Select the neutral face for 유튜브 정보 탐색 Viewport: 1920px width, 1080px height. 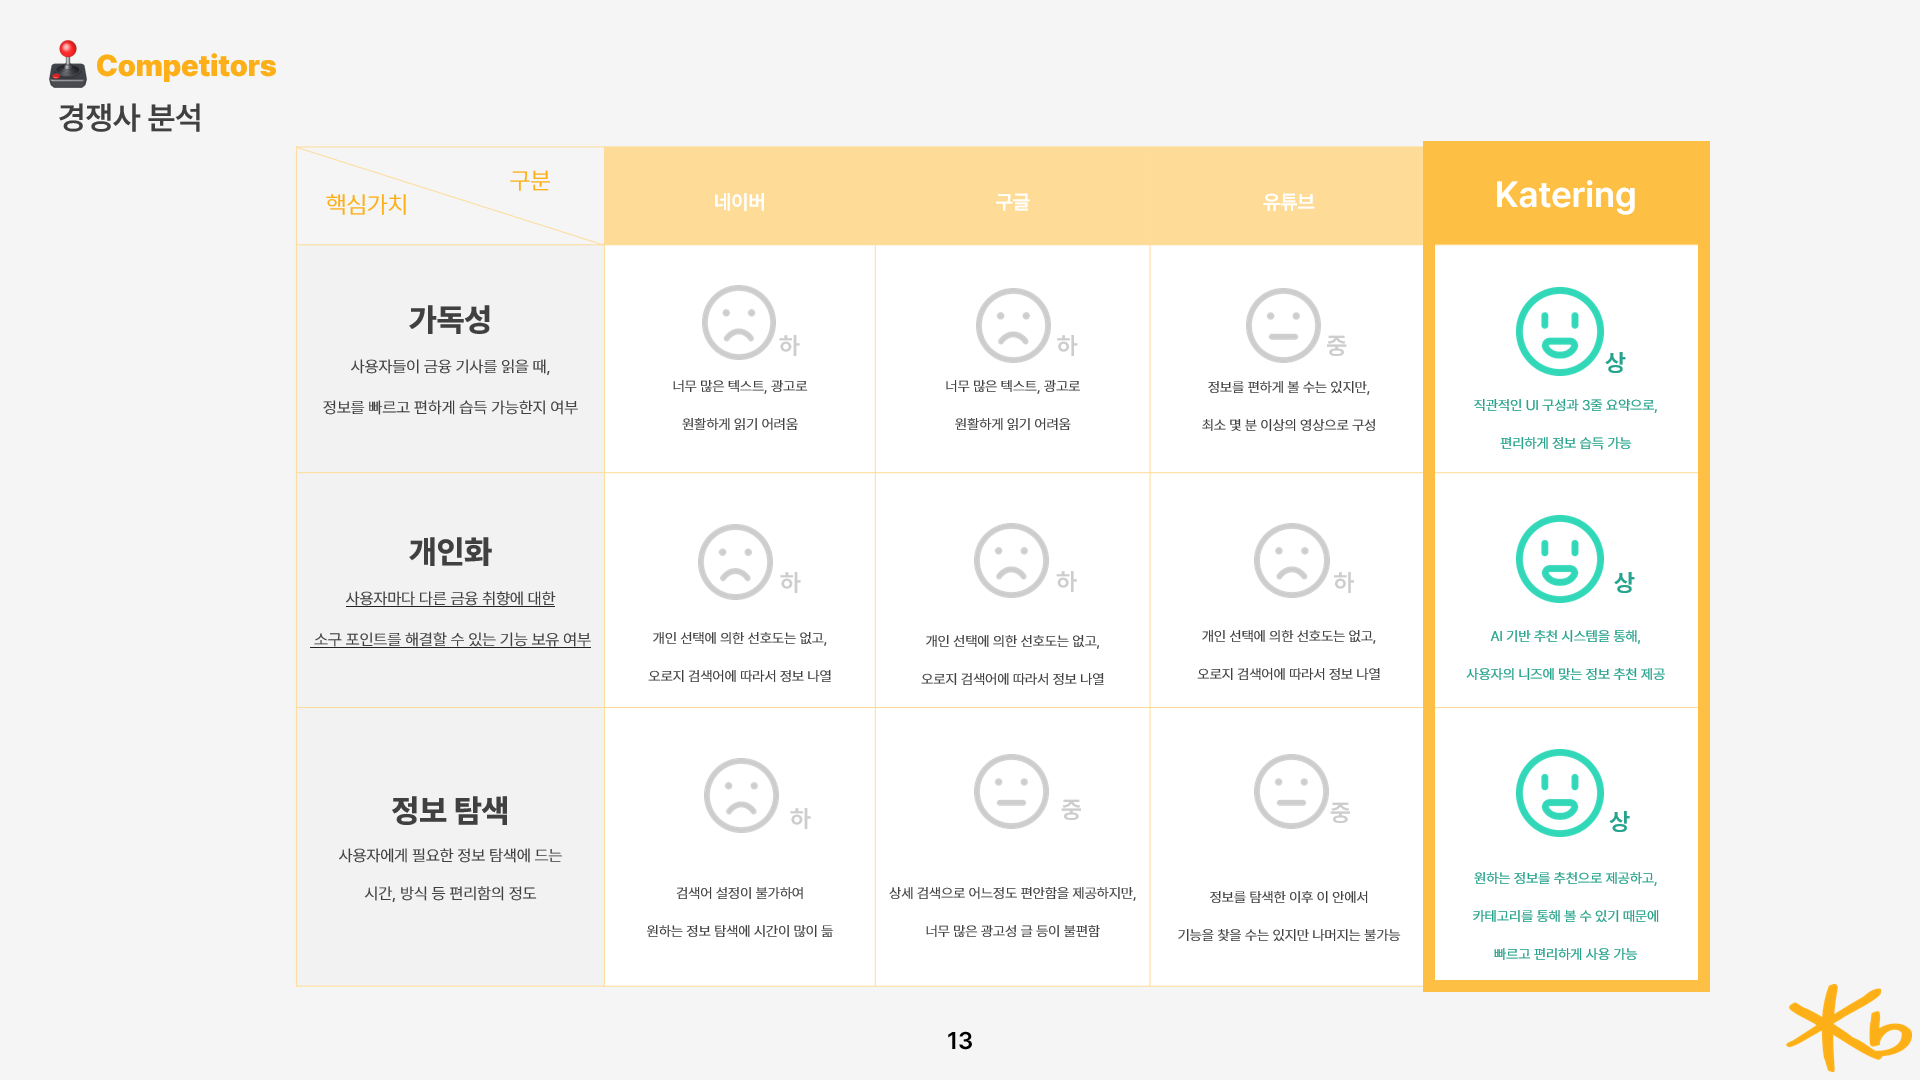pos(1291,791)
